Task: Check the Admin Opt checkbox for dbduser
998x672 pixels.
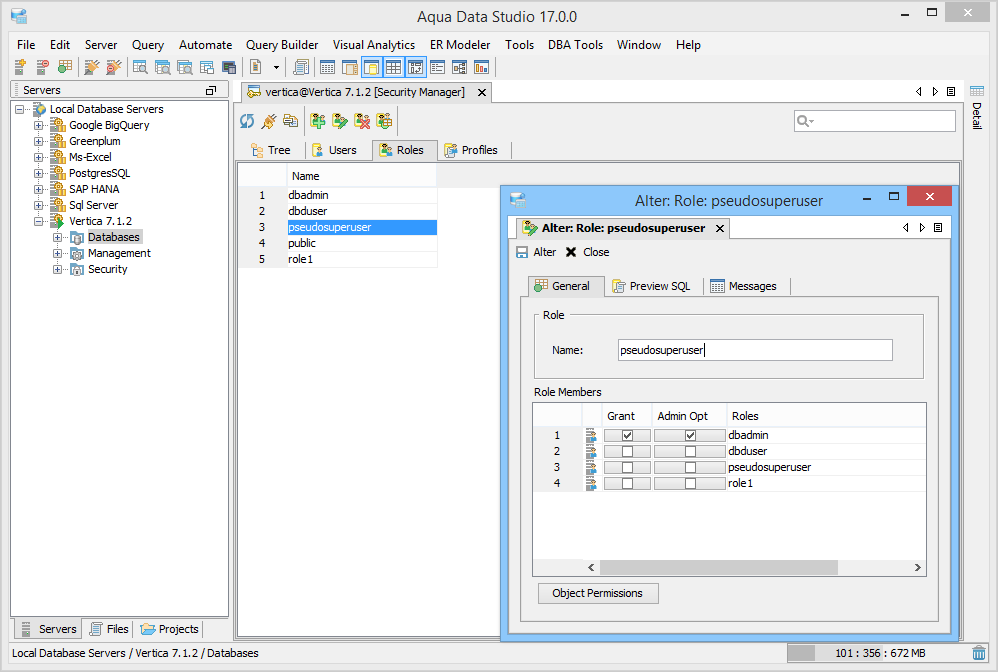Action: [x=690, y=451]
